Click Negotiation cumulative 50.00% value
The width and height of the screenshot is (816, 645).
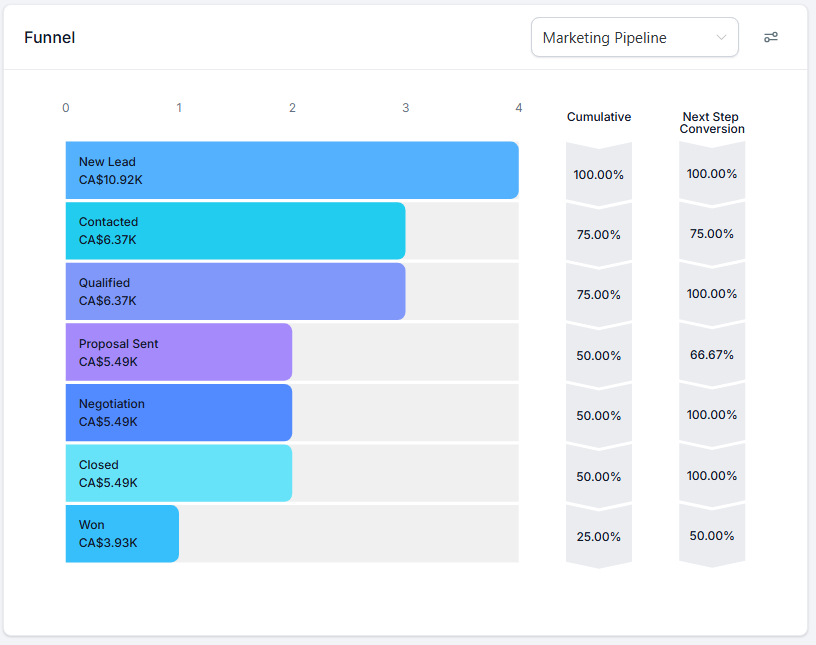[598, 415]
